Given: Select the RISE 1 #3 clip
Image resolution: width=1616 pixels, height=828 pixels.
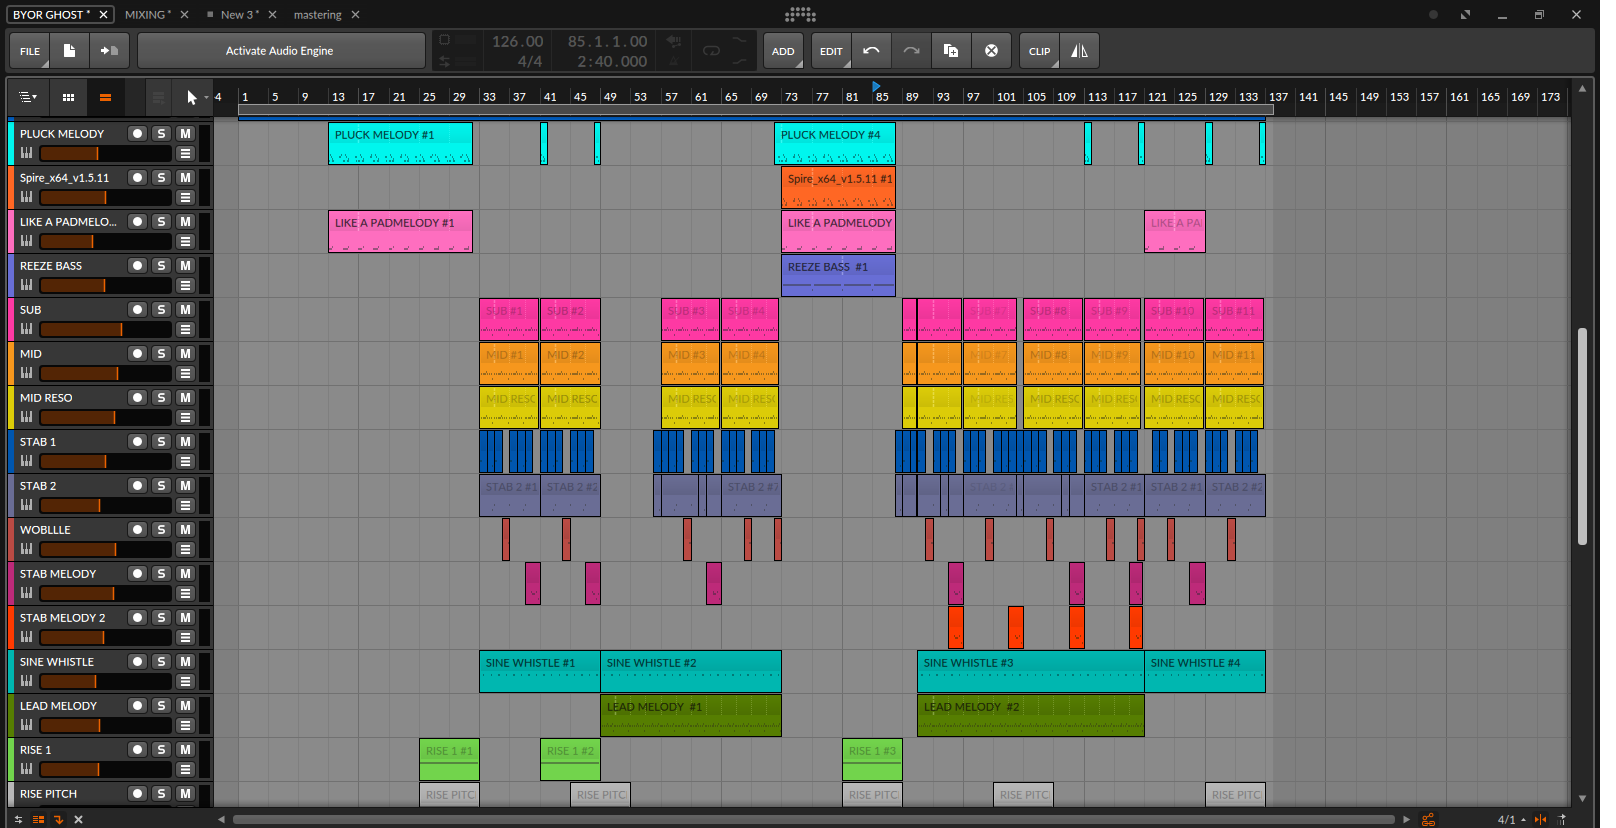Looking at the screenshot, I should tap(872, 759).
